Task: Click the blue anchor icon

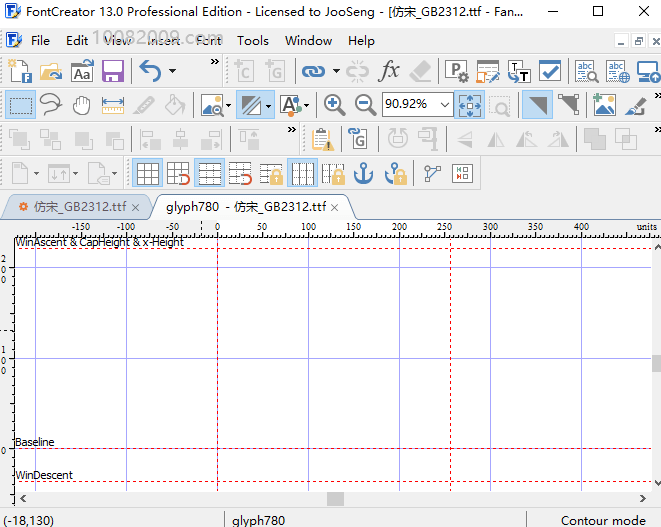Action: tap(364, 174)
